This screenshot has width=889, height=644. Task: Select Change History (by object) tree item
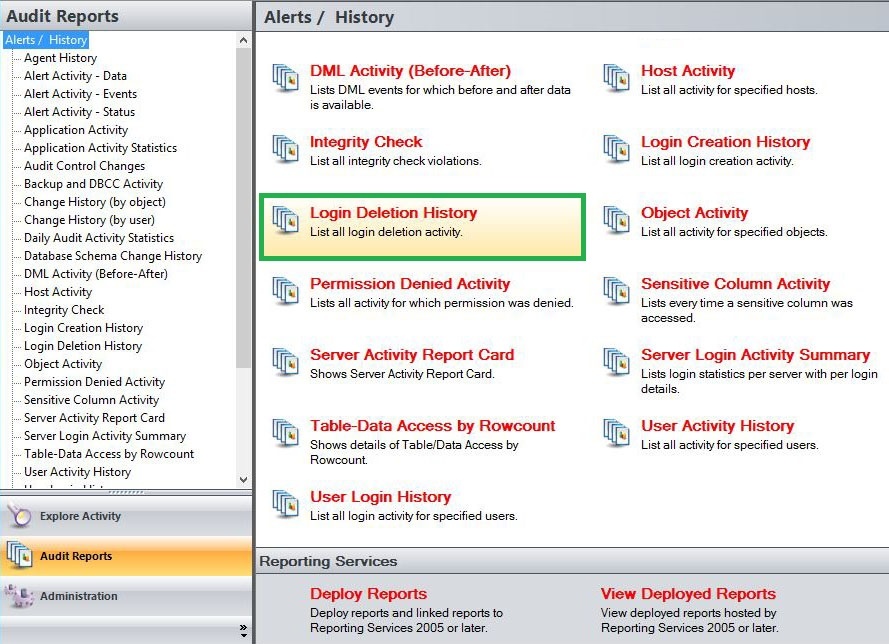(x=95, y=202)
